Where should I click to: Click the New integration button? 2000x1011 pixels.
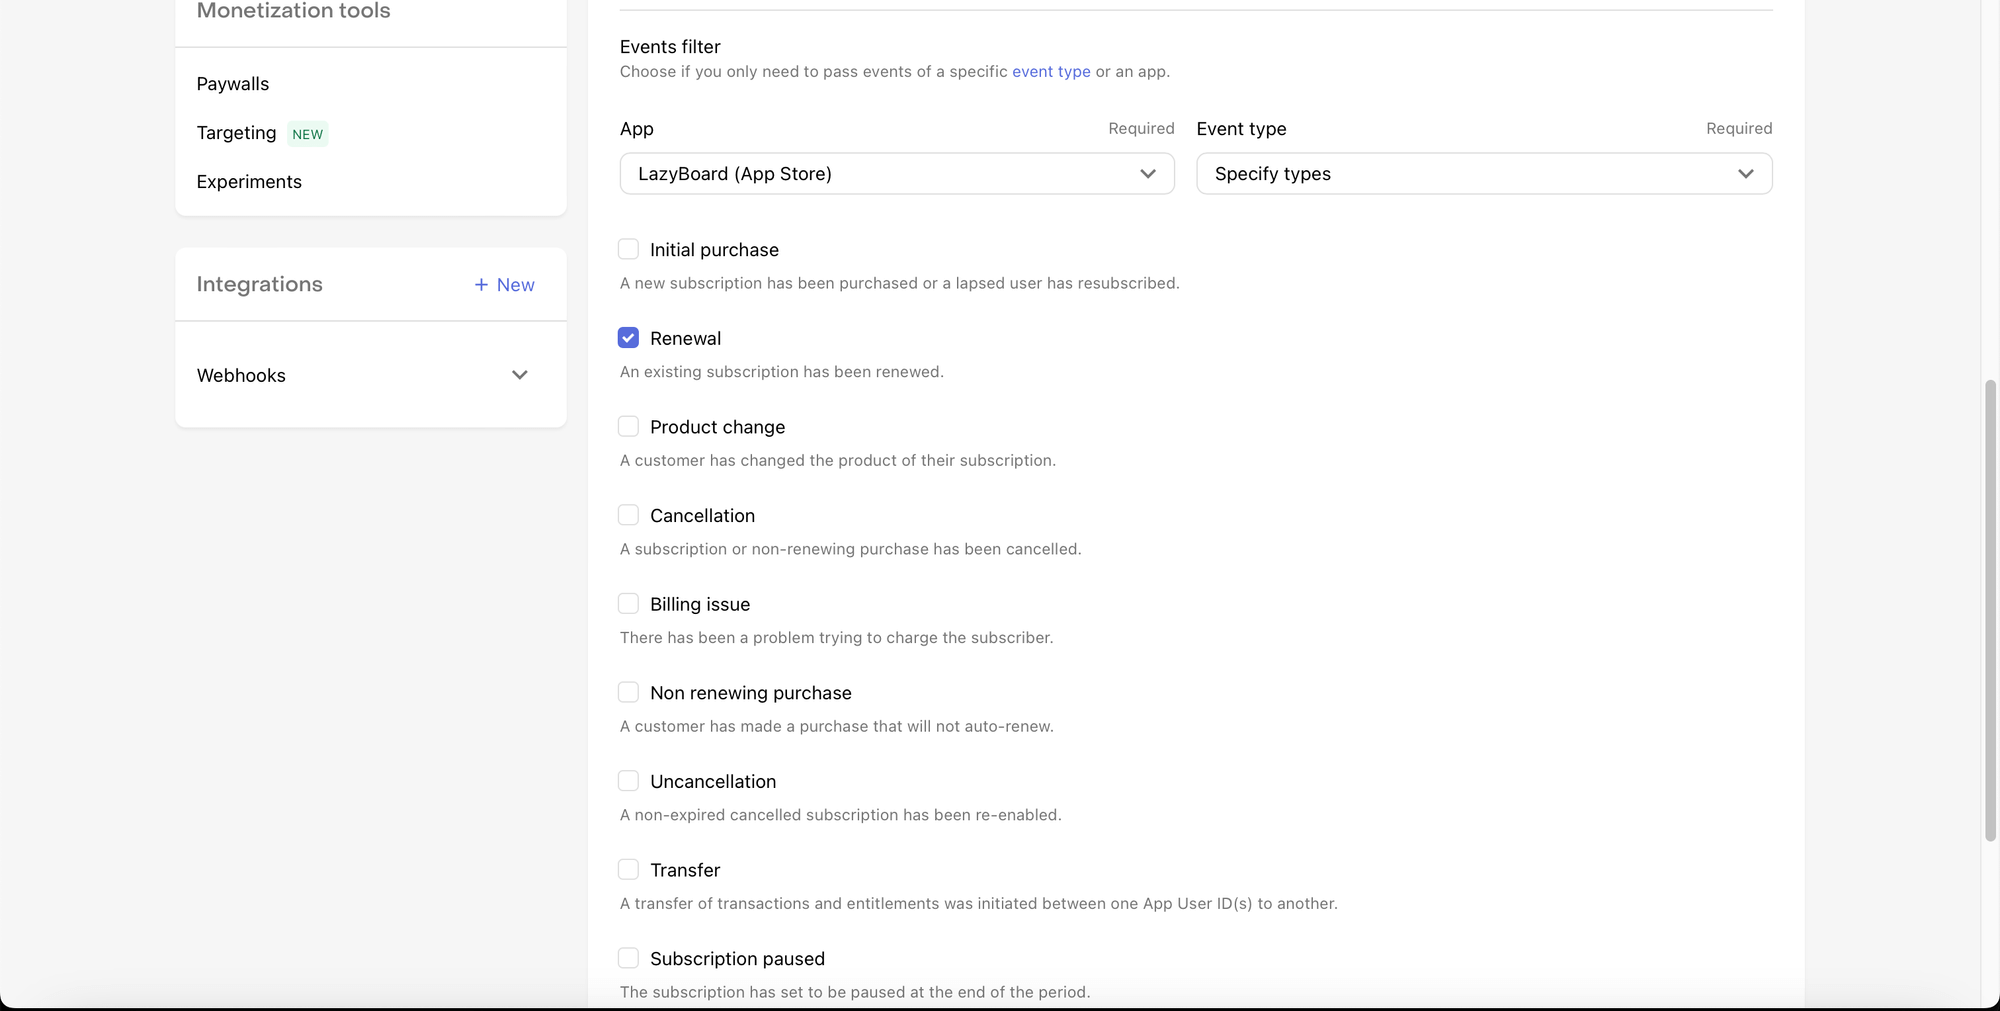coord(505,285)
